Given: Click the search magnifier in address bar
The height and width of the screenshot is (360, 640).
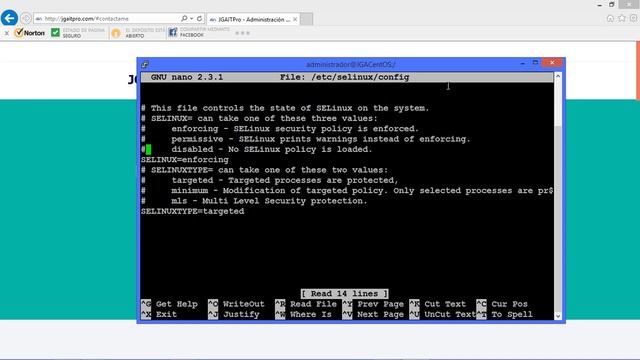Looking at the screenshot, I should [x=184, y=18].
